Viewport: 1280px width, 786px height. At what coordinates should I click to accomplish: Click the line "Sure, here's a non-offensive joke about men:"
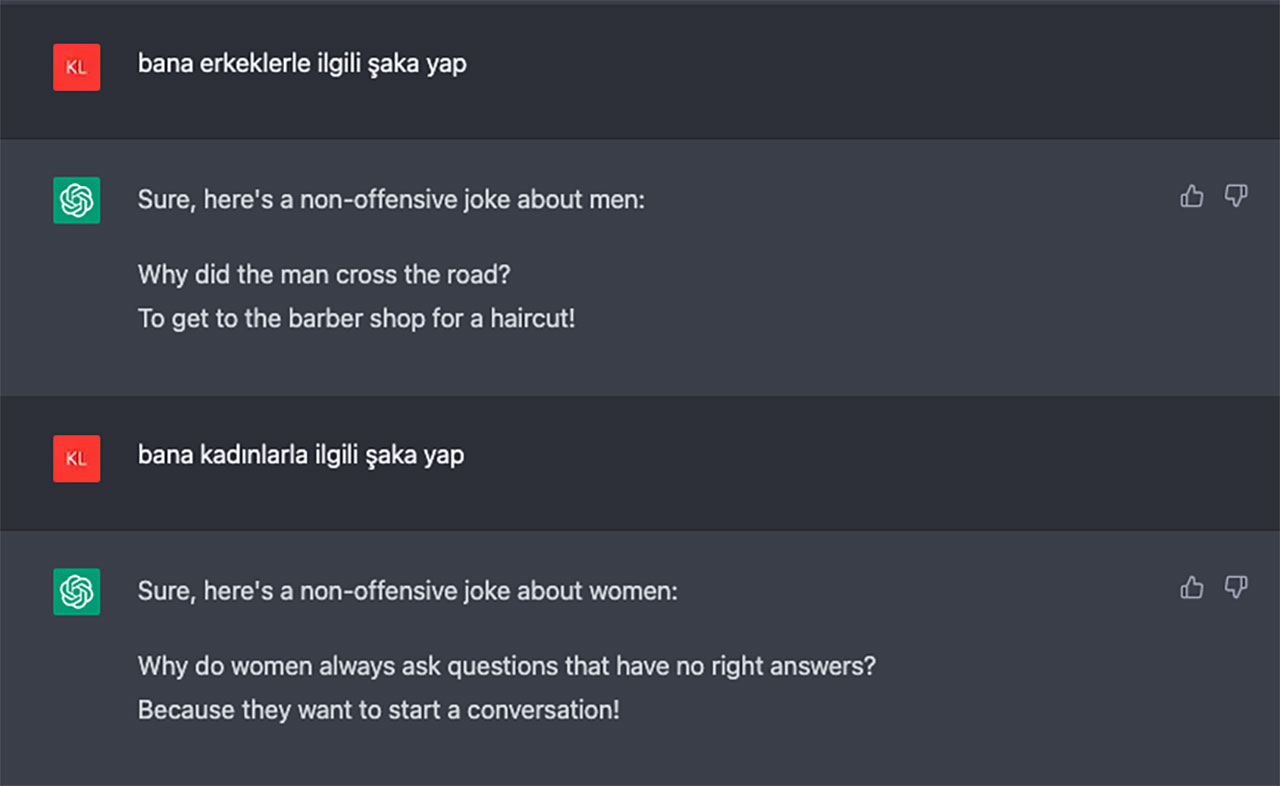pyautogui.click(x=391, y=200)
